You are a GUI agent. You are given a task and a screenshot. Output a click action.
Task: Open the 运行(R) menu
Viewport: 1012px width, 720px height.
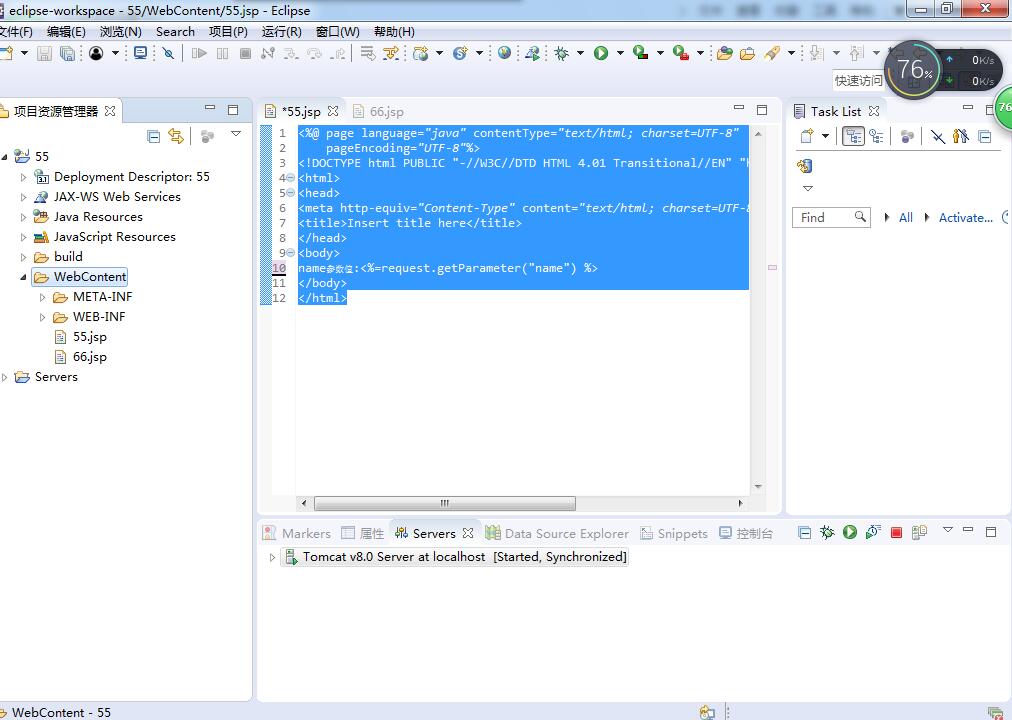coord(281,32)
